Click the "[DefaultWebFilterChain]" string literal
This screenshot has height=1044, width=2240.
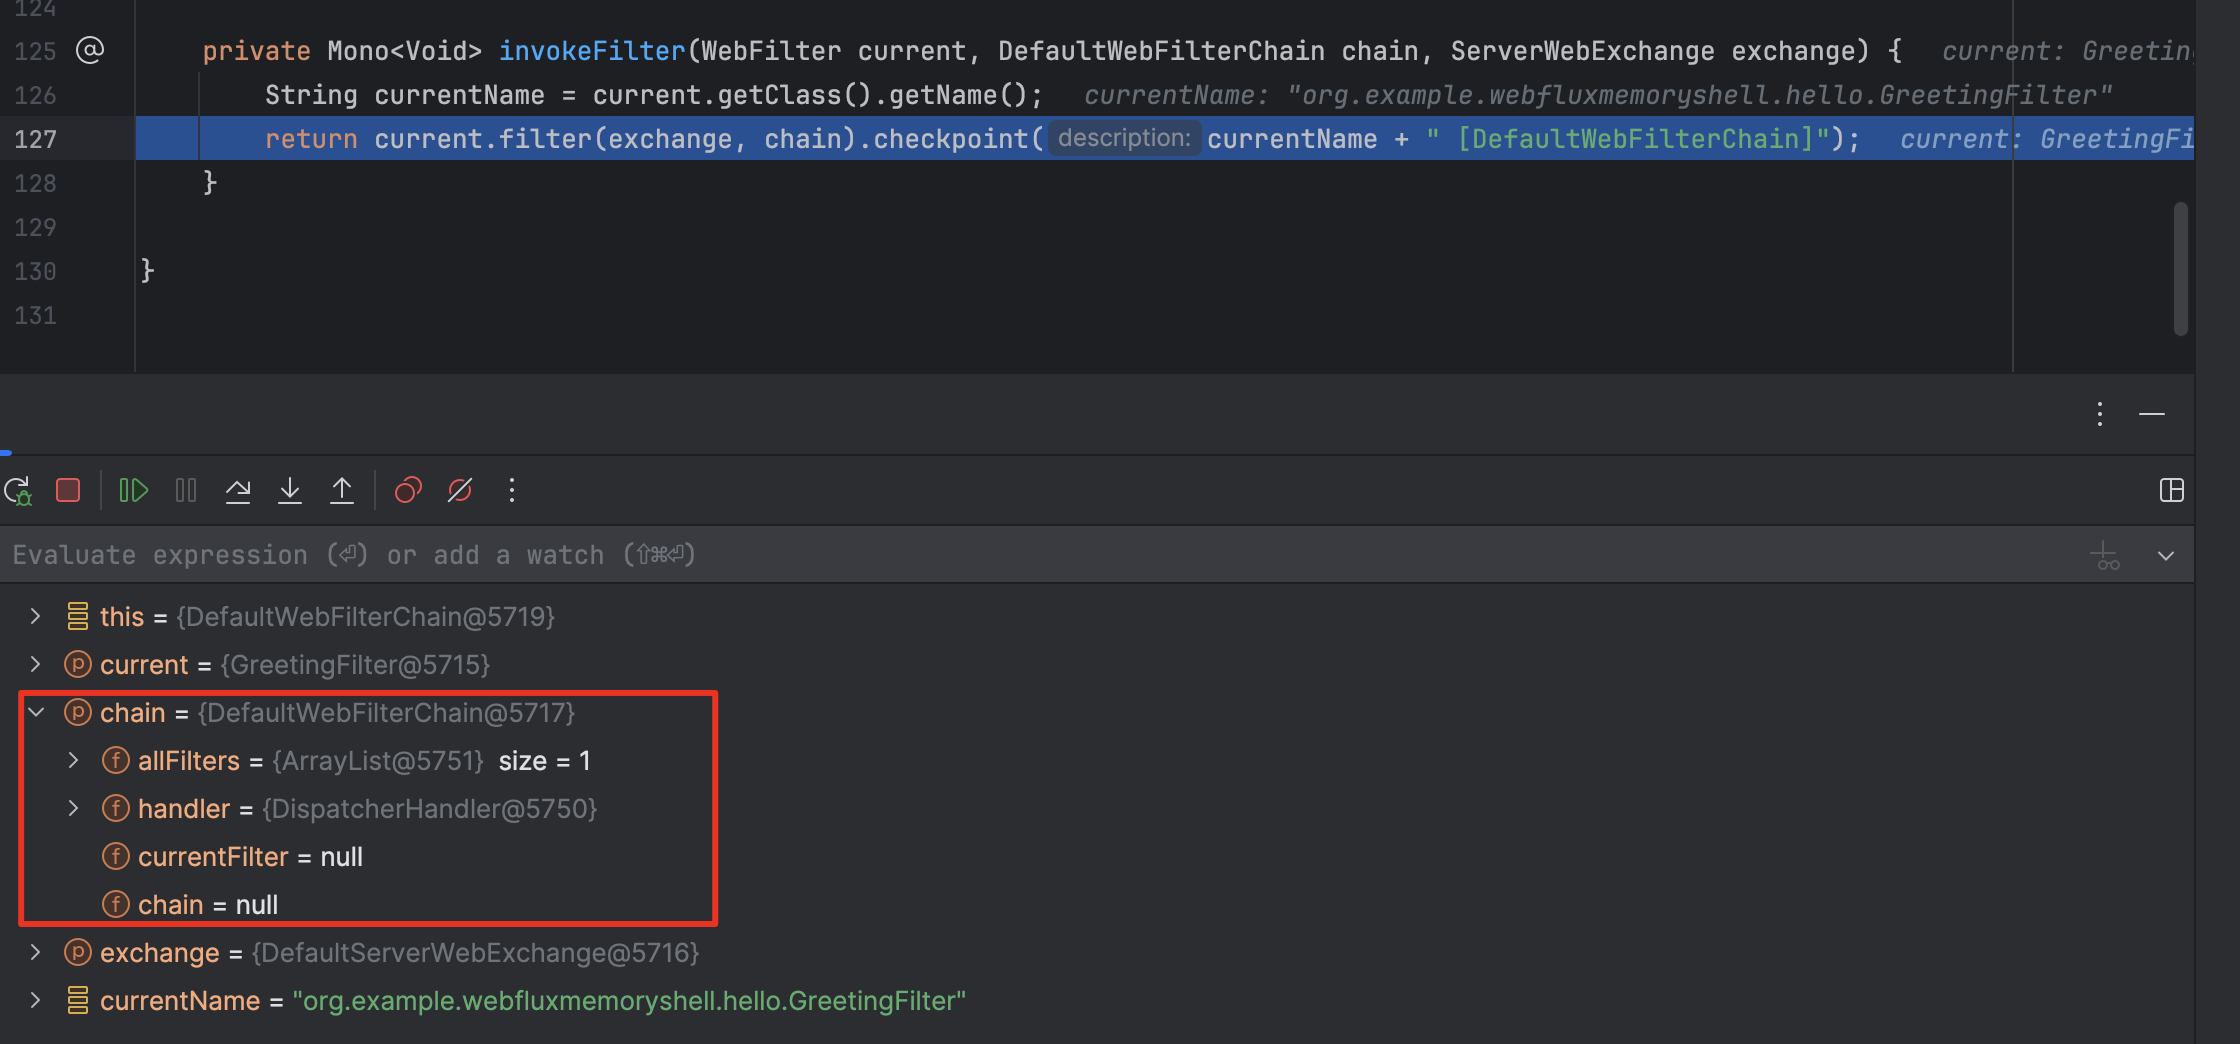point(1628,139)
